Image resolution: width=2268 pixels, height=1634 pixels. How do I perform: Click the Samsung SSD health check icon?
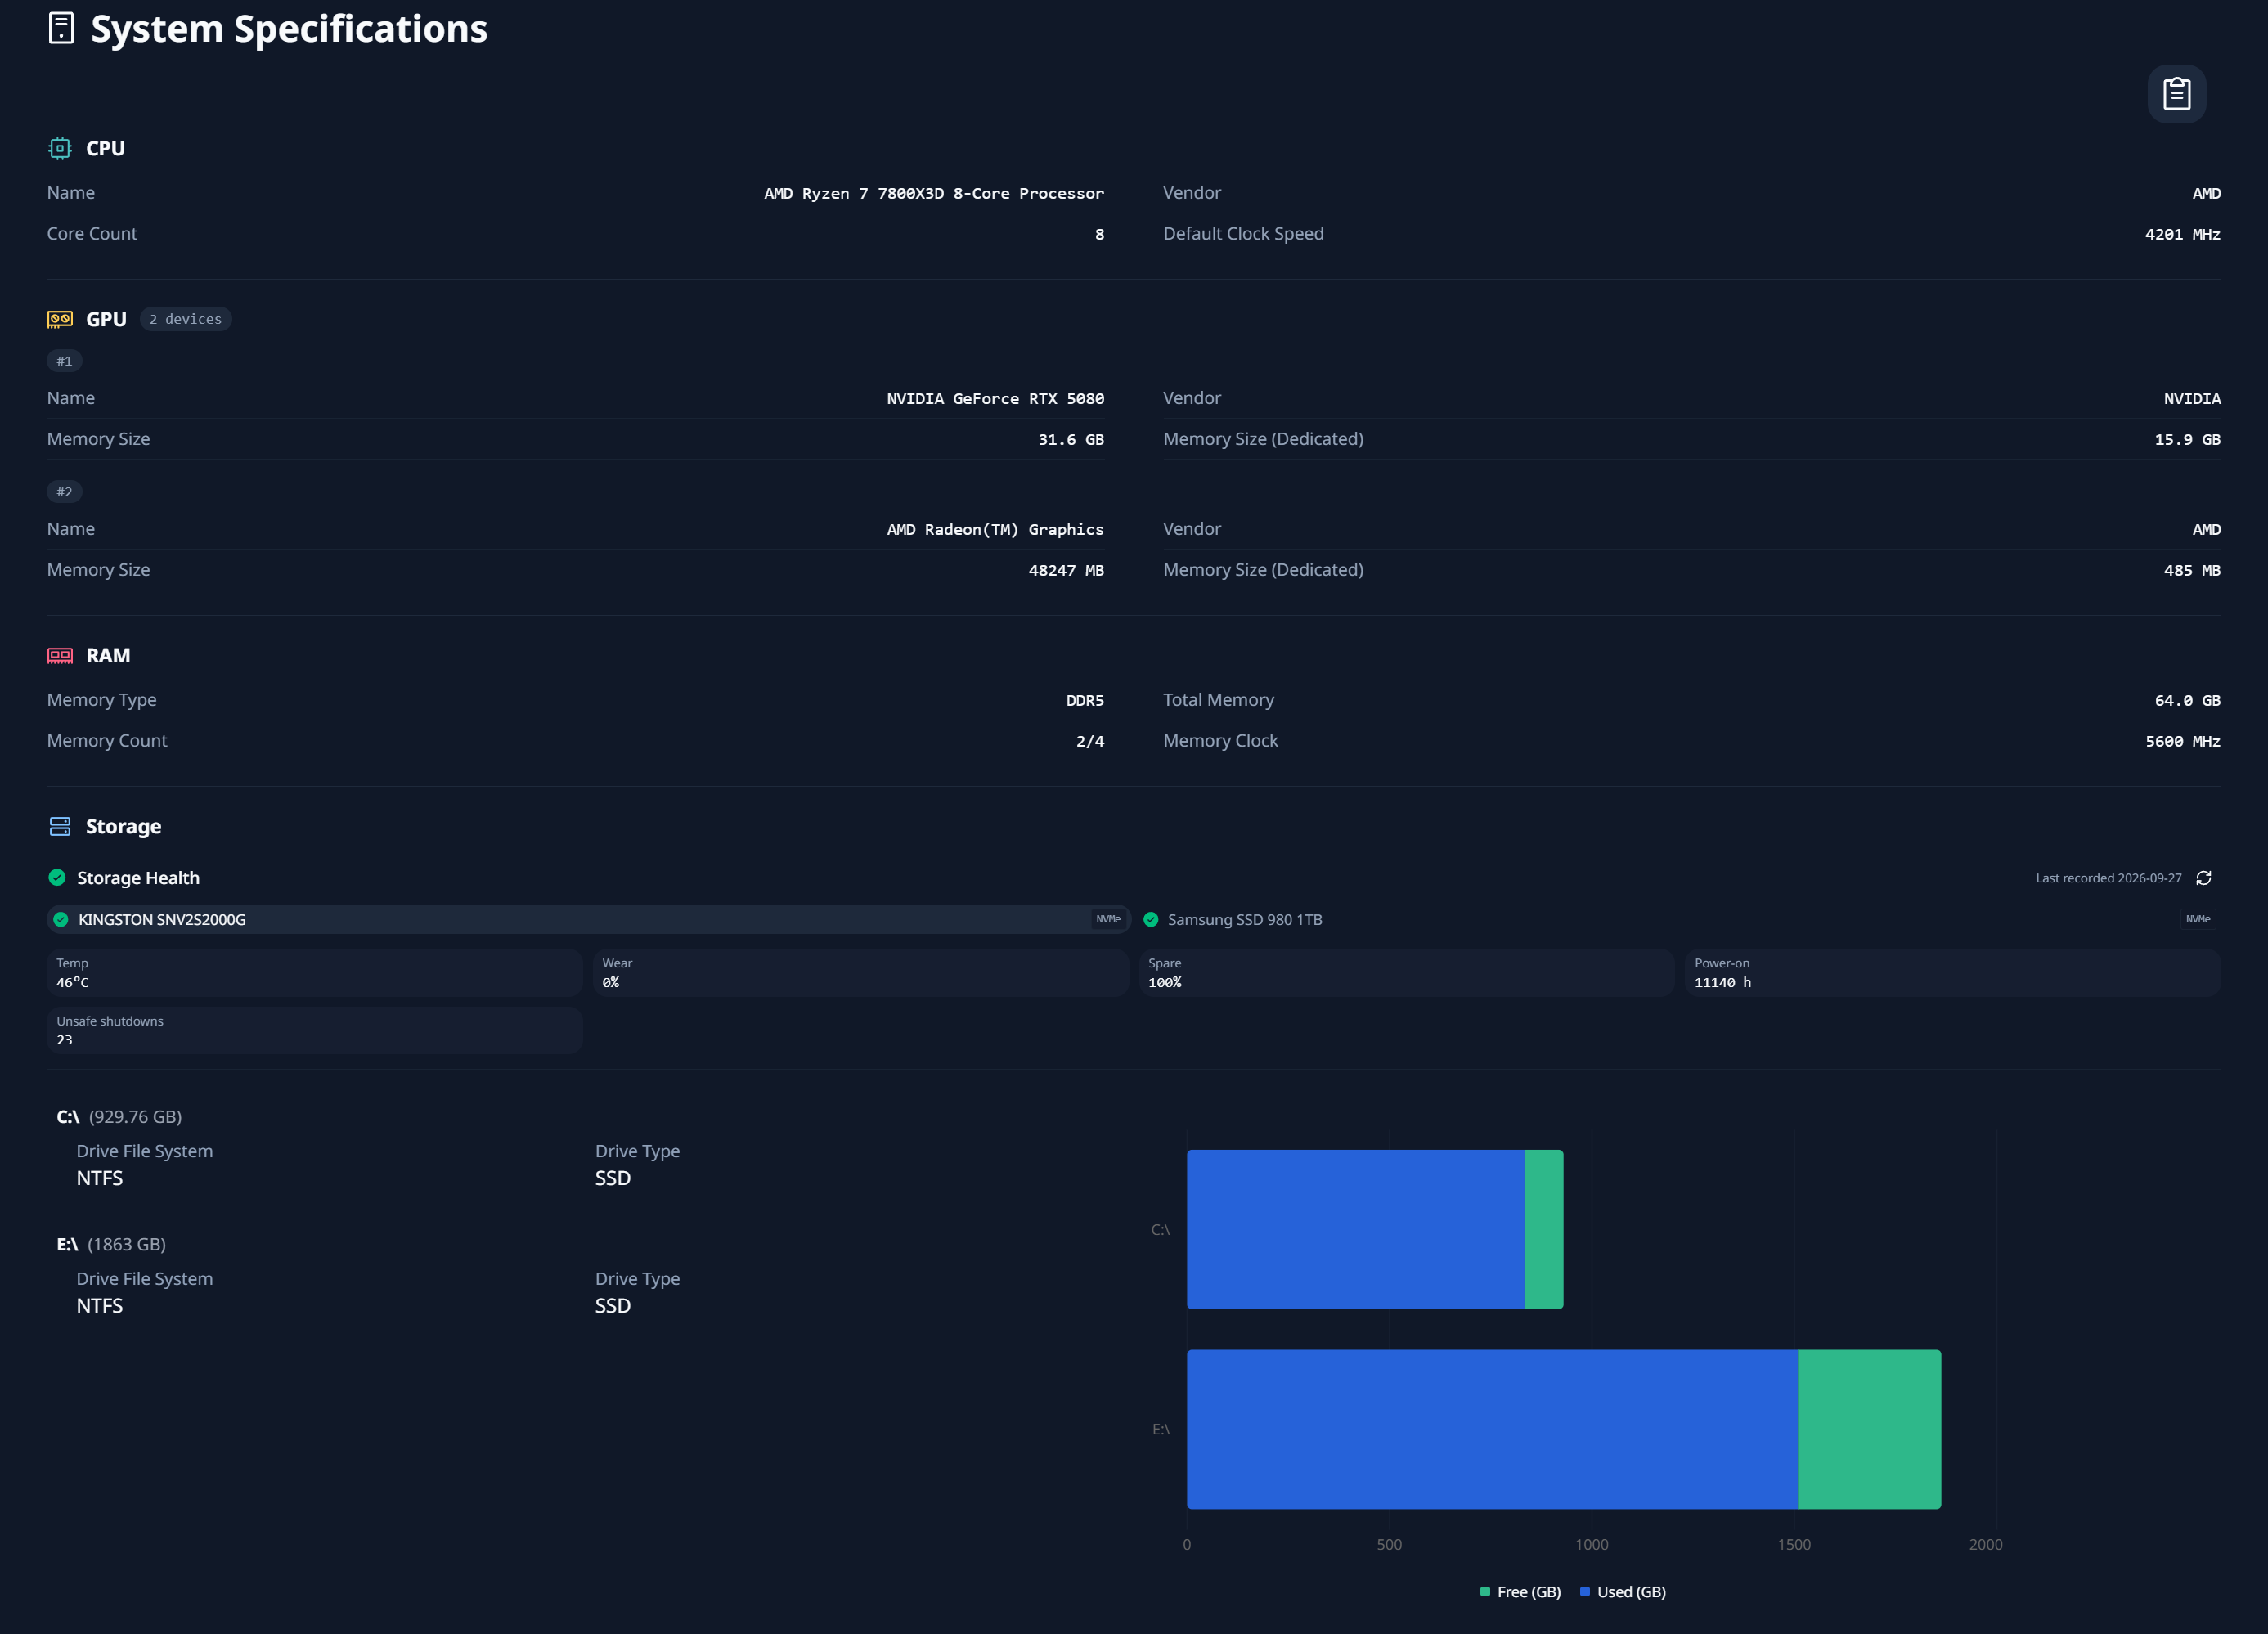tap(1151, 920)
